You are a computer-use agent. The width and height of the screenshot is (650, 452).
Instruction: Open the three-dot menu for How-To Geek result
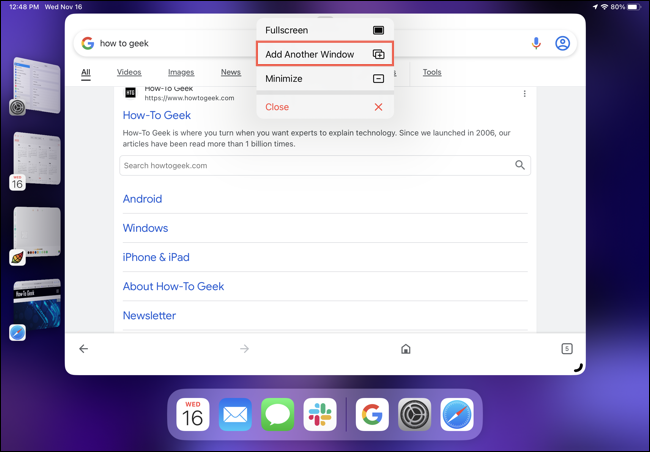(x=524, y=94)
